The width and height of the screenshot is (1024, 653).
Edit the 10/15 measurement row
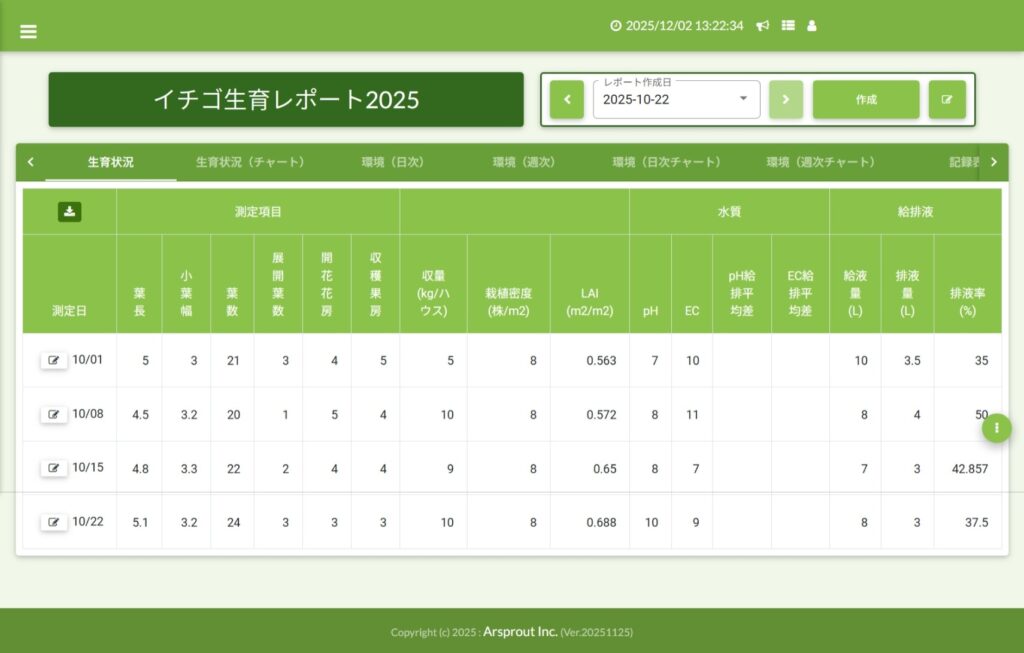[x=54, y=468]
